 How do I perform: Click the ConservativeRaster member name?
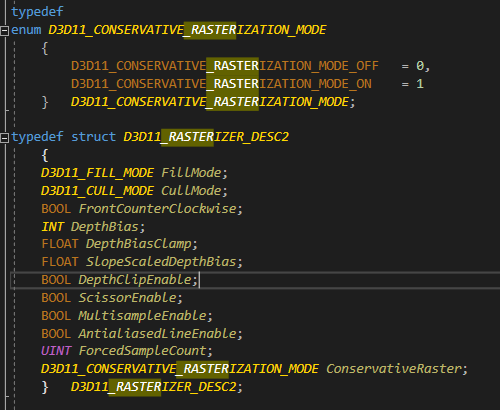[394, 369]
